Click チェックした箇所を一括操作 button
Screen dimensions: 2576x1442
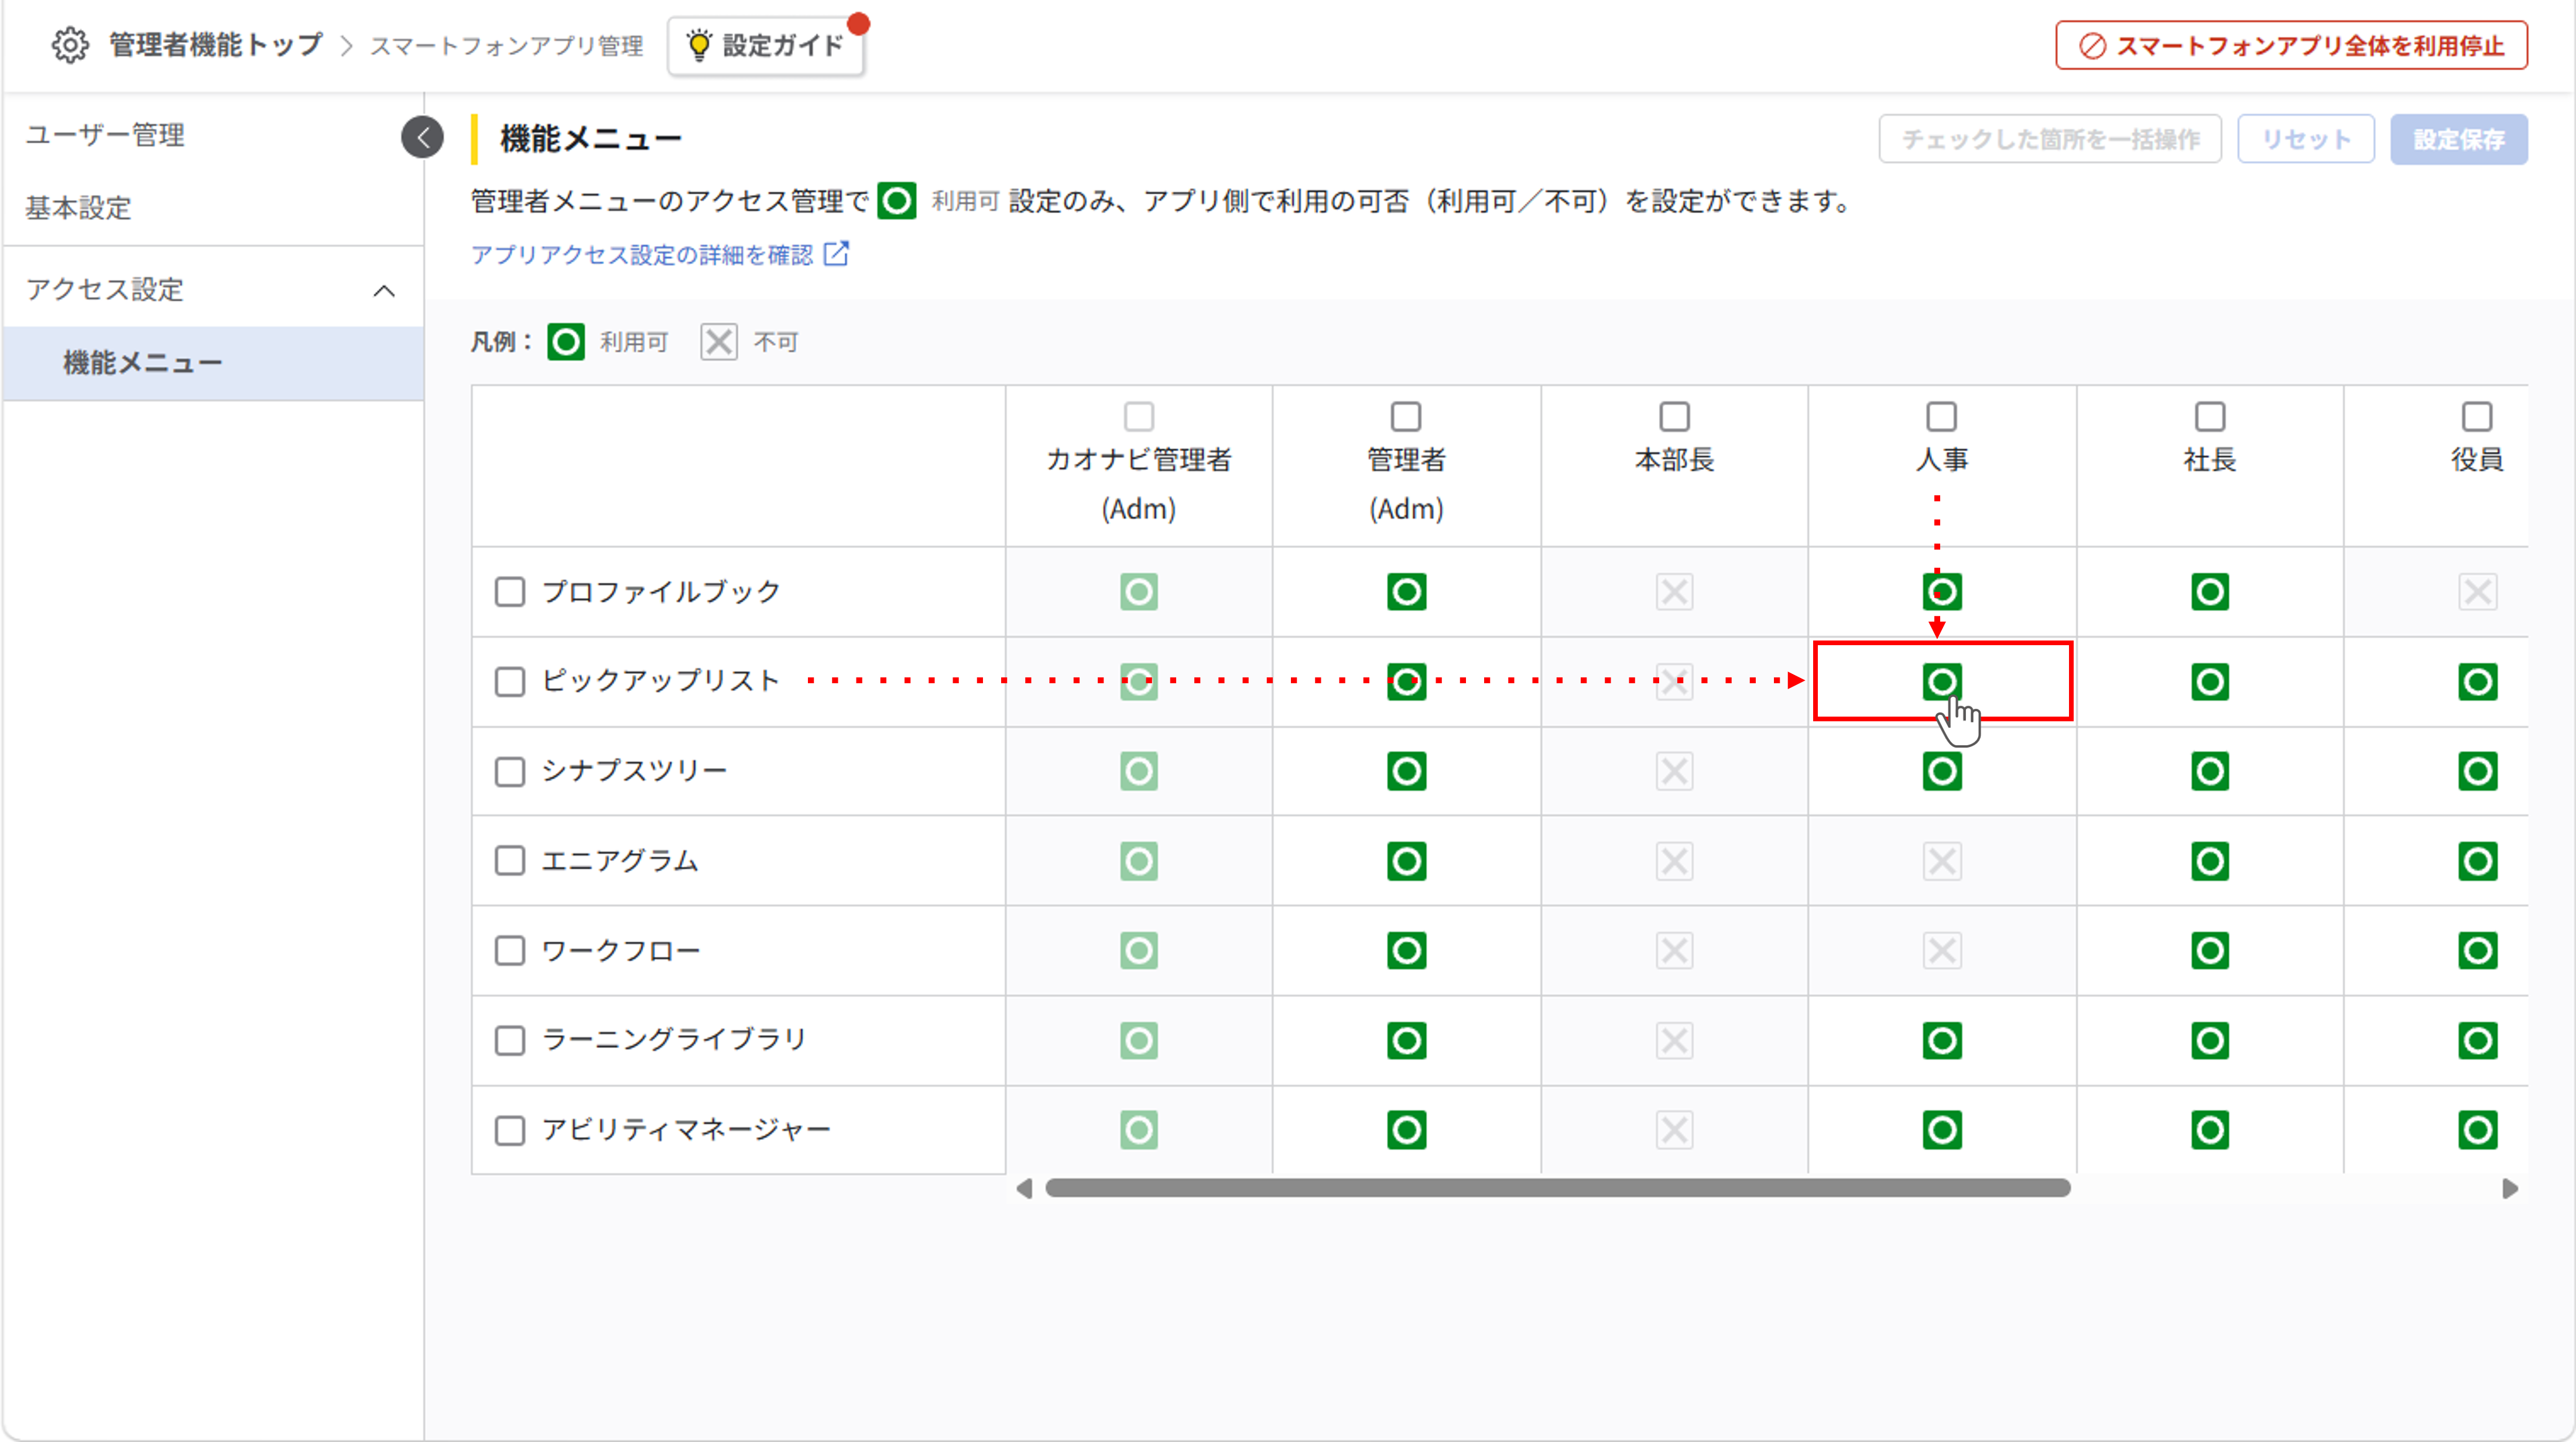tap(2050, 139)
